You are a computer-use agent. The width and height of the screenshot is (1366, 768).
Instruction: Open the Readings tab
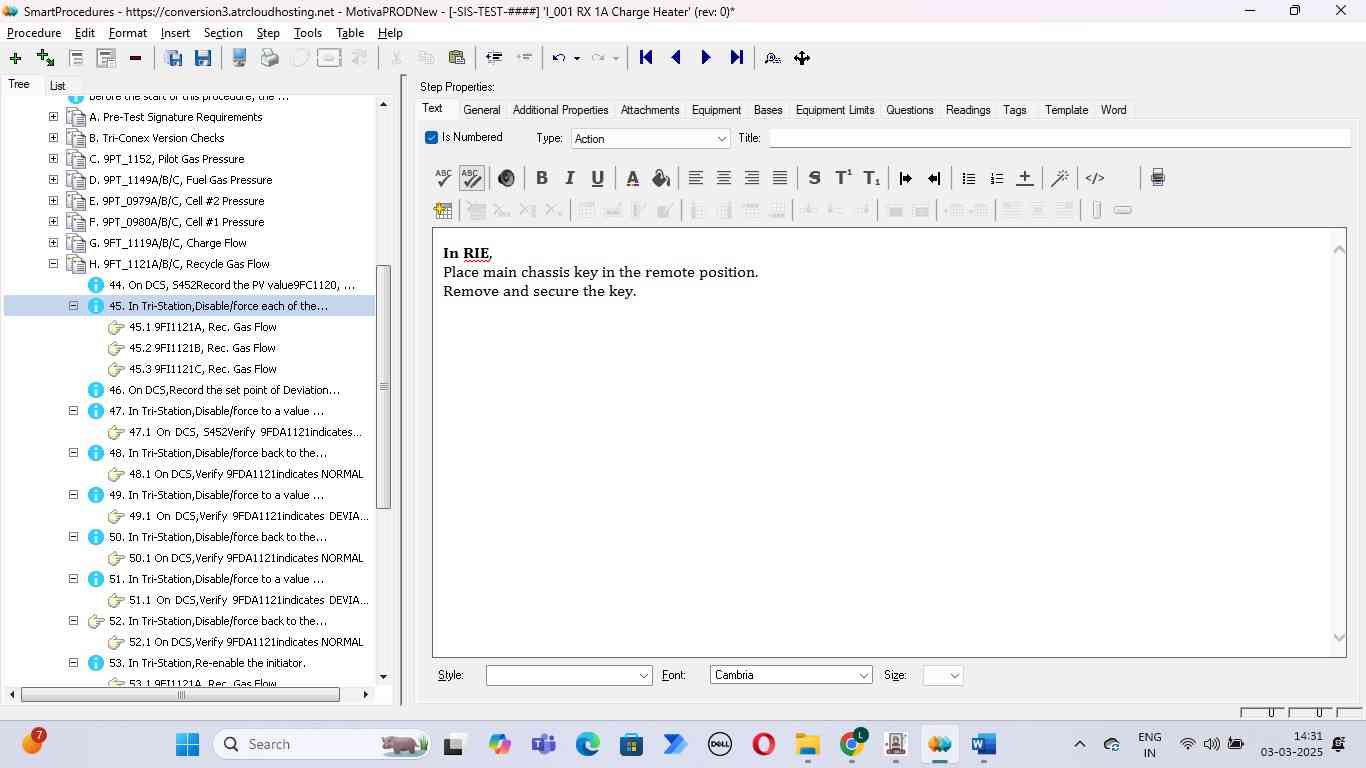(x=968, y=110)
